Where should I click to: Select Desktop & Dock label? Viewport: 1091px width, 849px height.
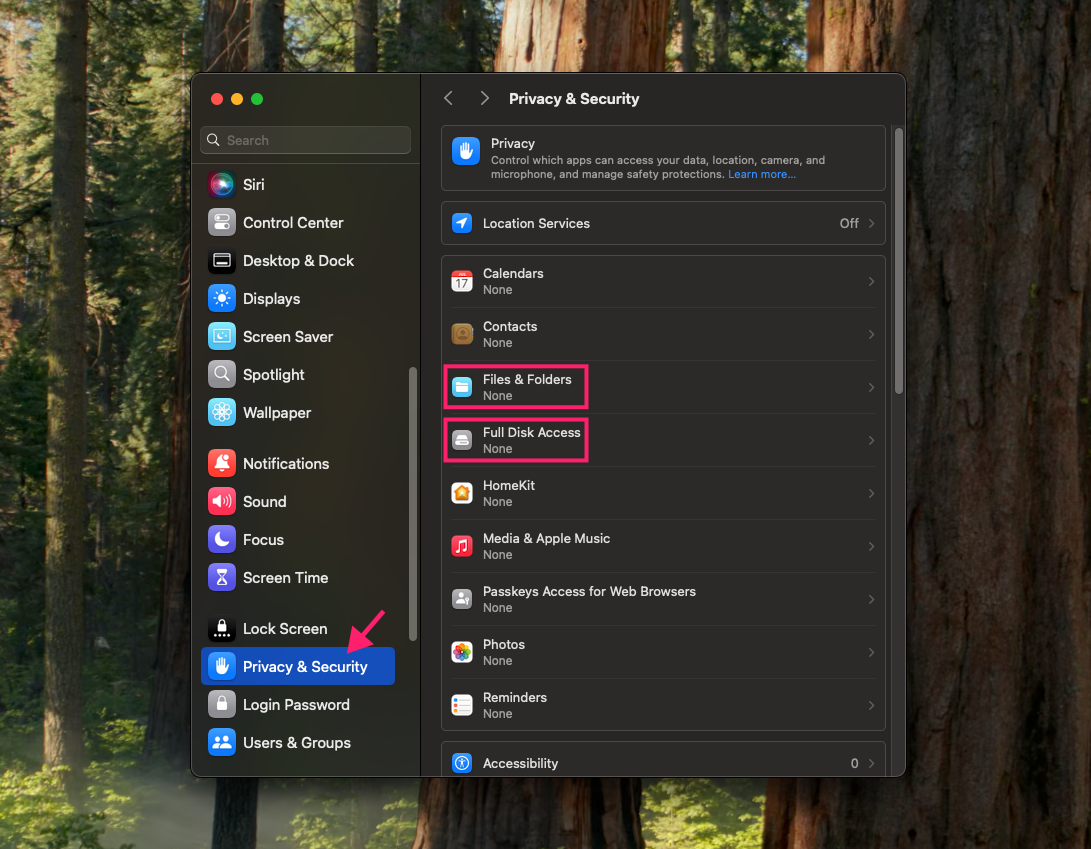[298, 260]
